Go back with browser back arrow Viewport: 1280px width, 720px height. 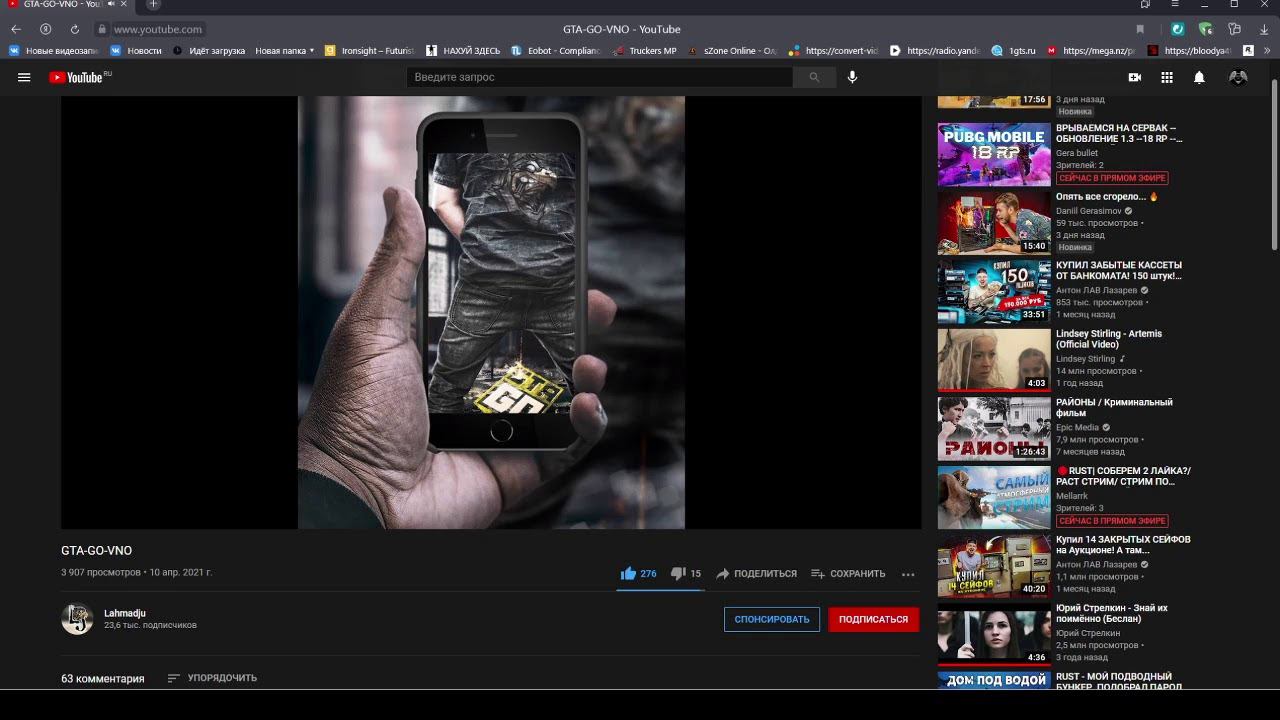[16, 29]
